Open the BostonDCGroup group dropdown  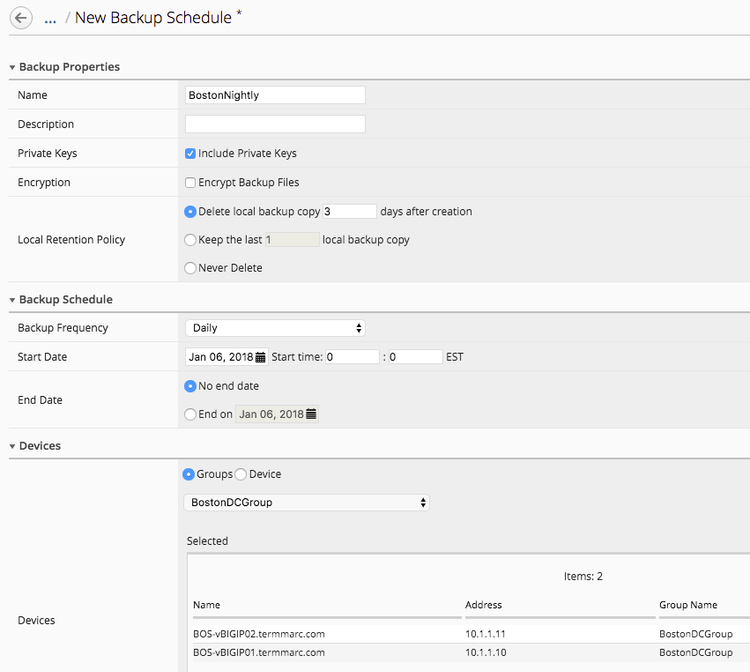(307, 502)
